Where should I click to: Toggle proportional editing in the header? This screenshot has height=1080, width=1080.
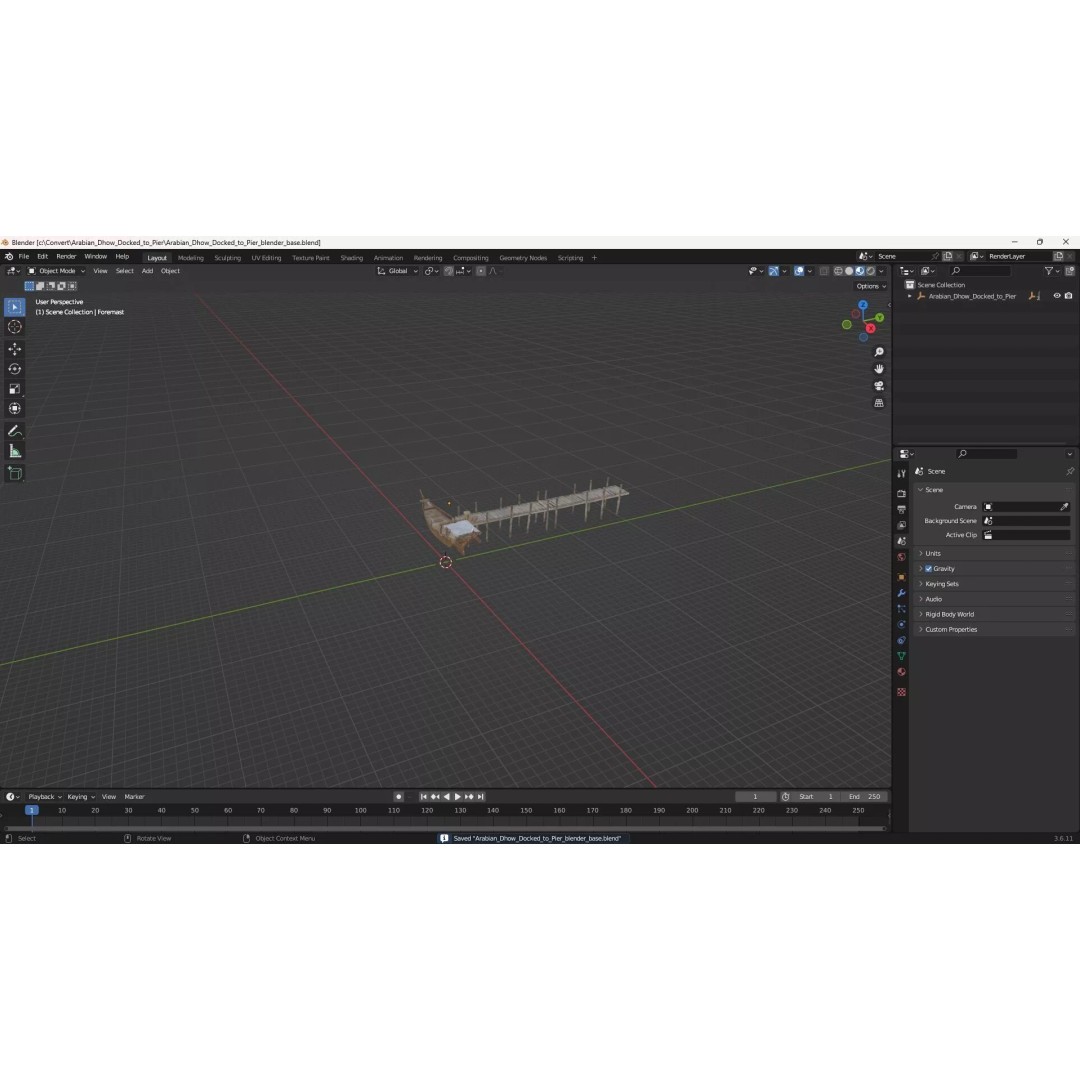[x=481, y=271]
